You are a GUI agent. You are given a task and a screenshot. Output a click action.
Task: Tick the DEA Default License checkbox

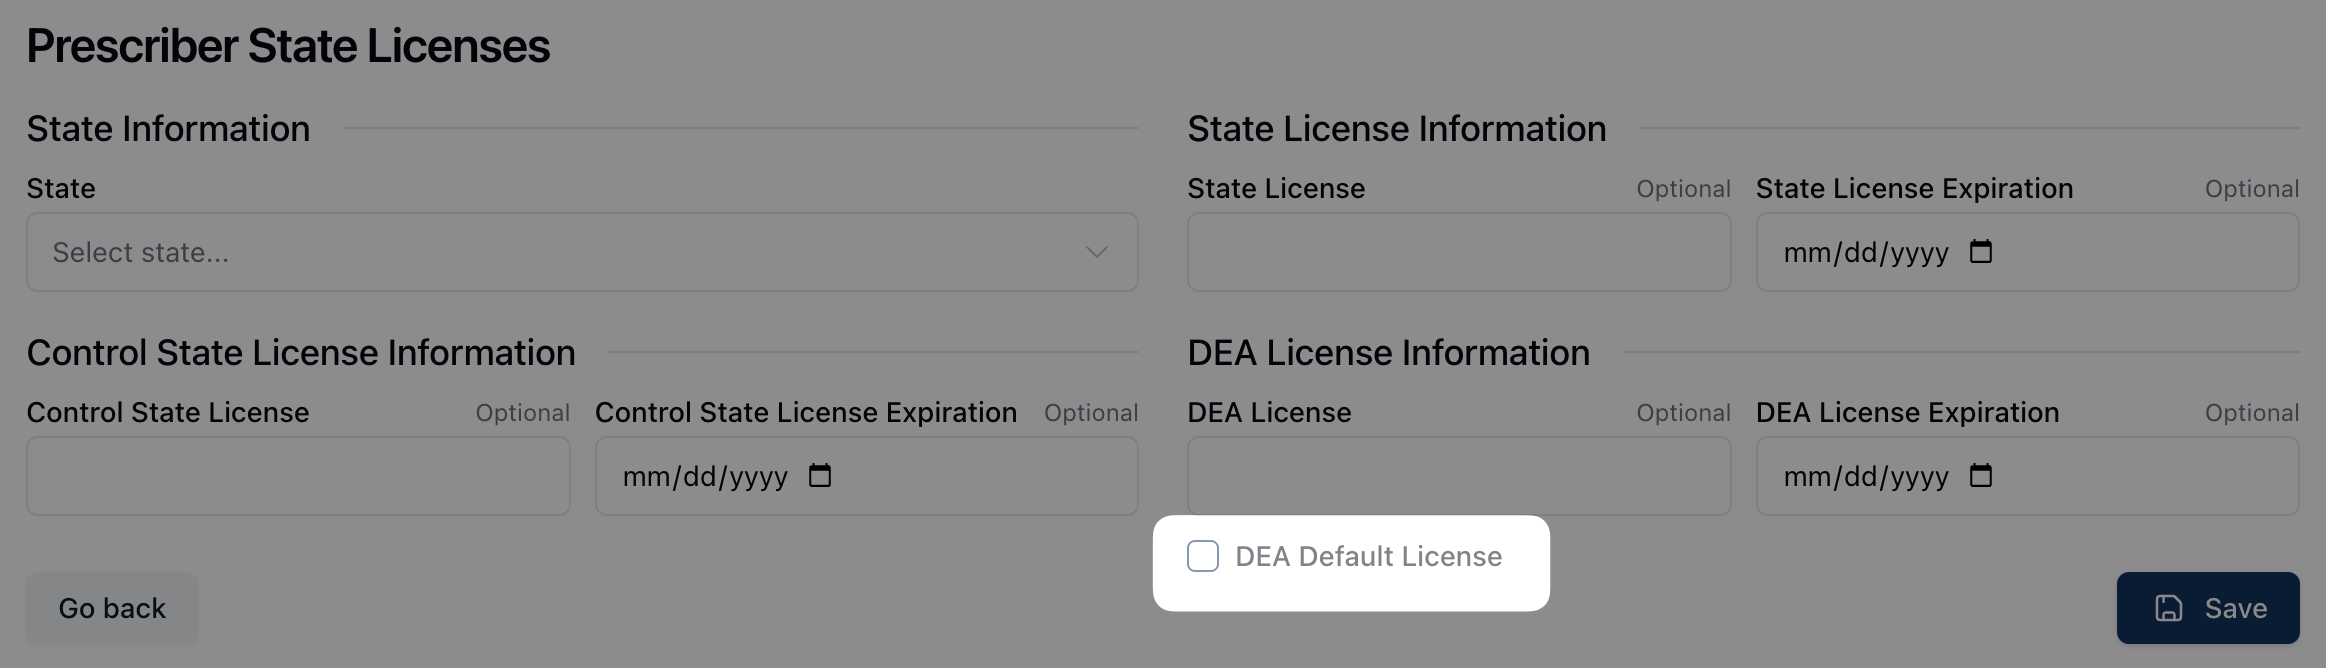point(1202,556)
